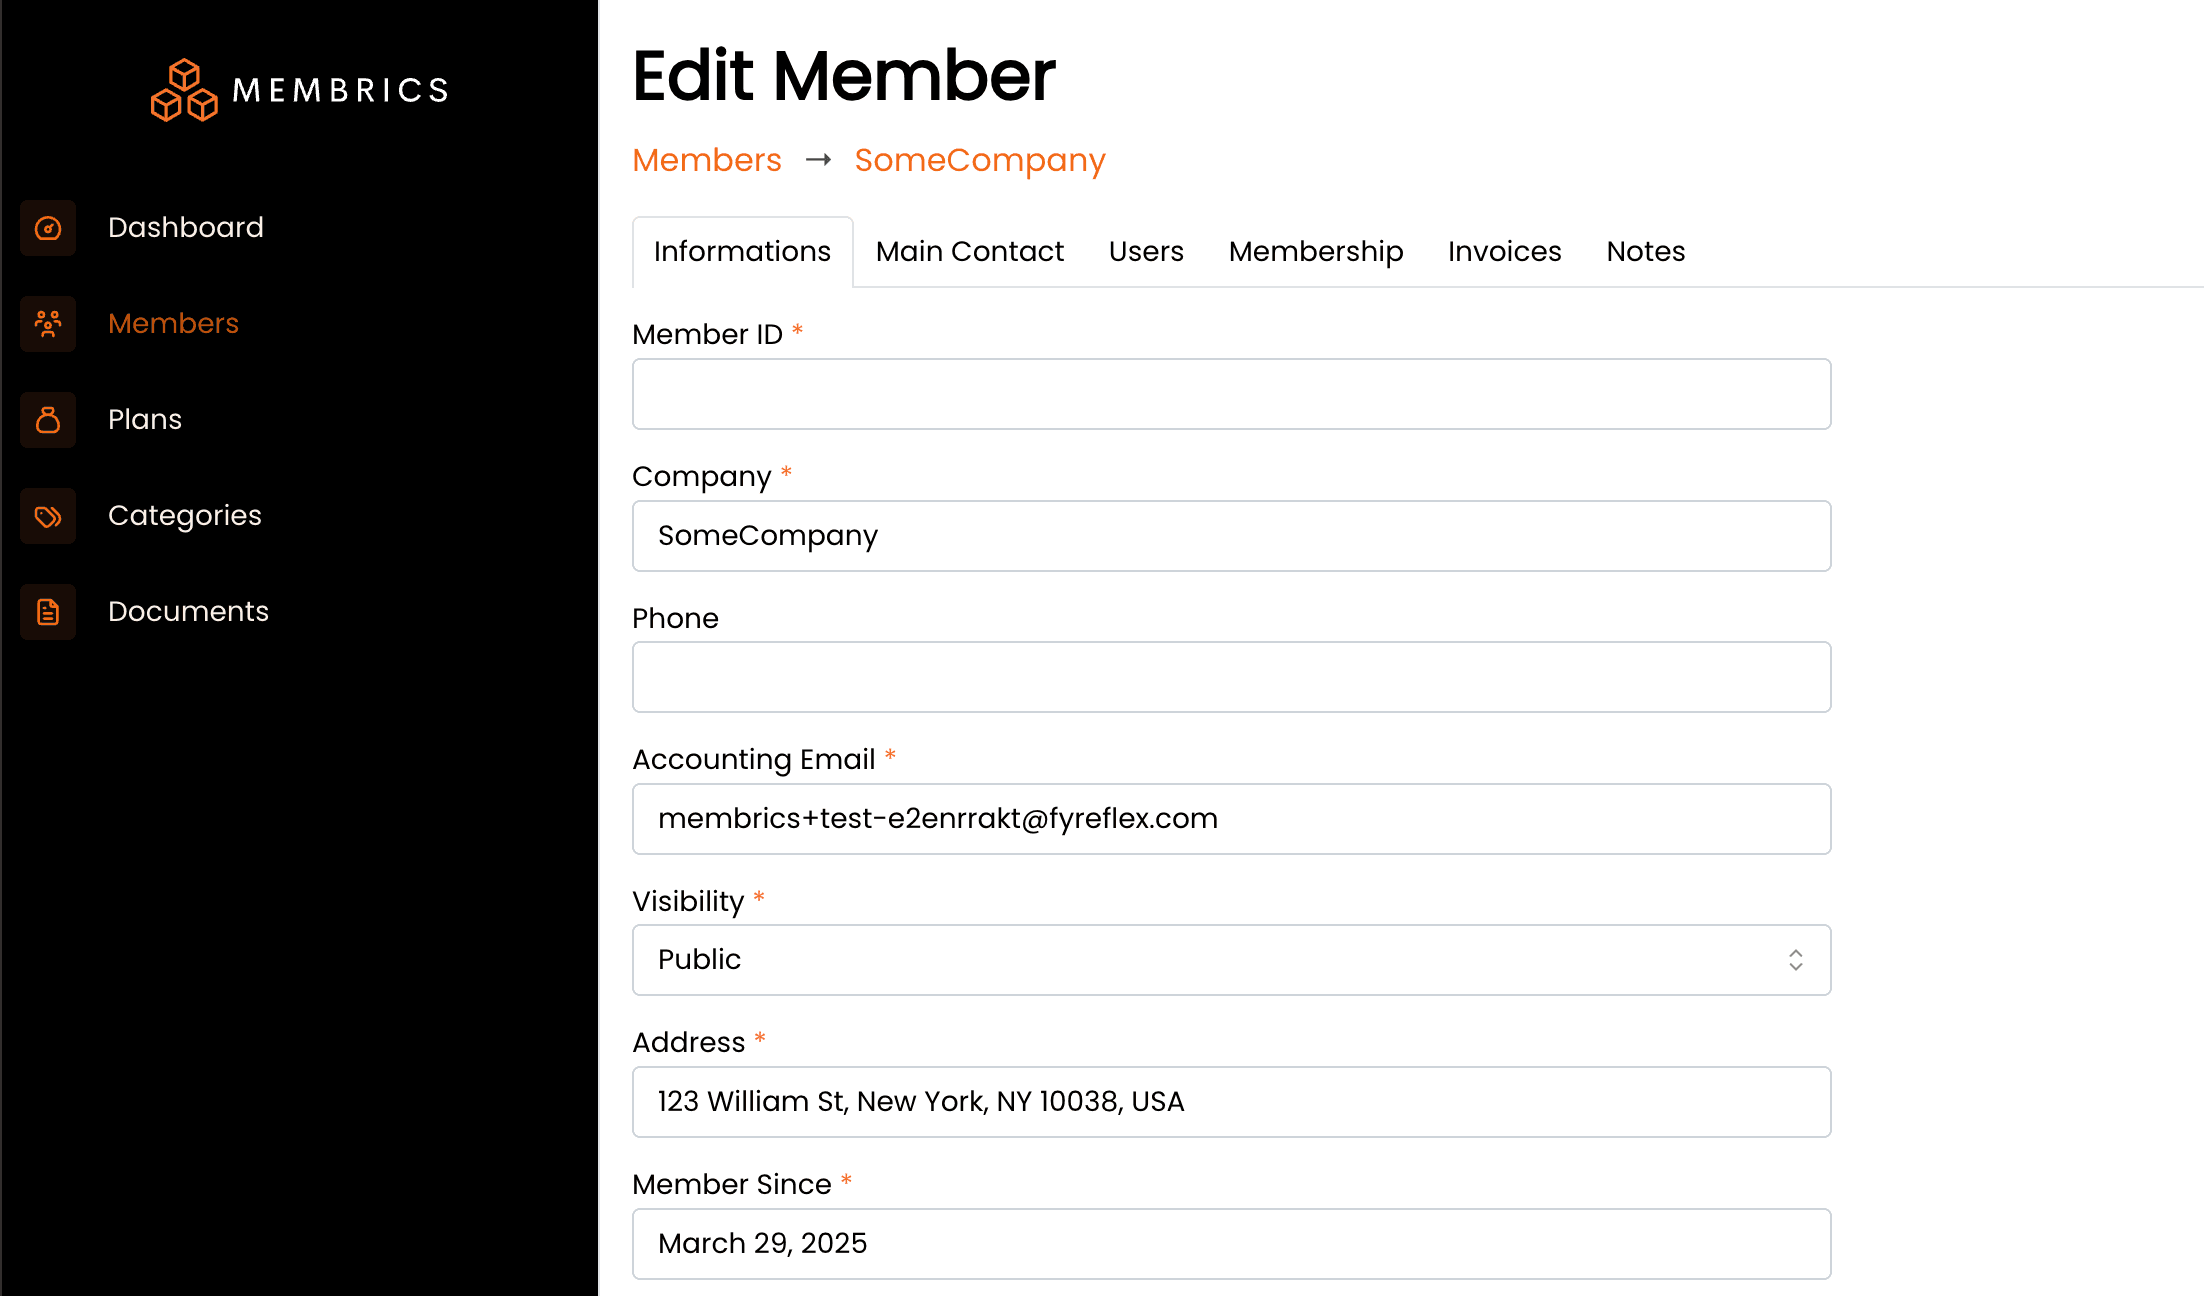Switch to the Main Contact tab
The width and height of the screenshot is (2204, 1296).
(969, 252)
